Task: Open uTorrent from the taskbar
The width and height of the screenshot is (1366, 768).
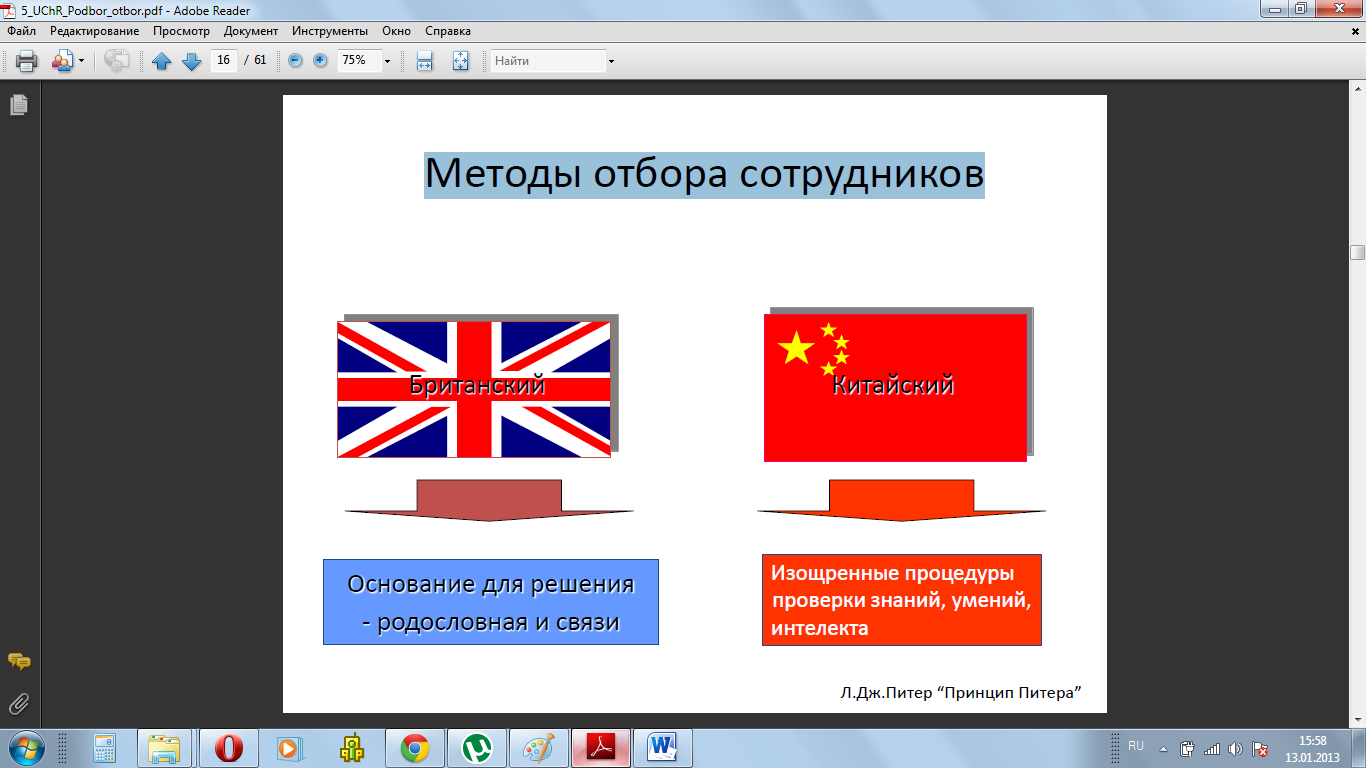Action: point(477,748)
